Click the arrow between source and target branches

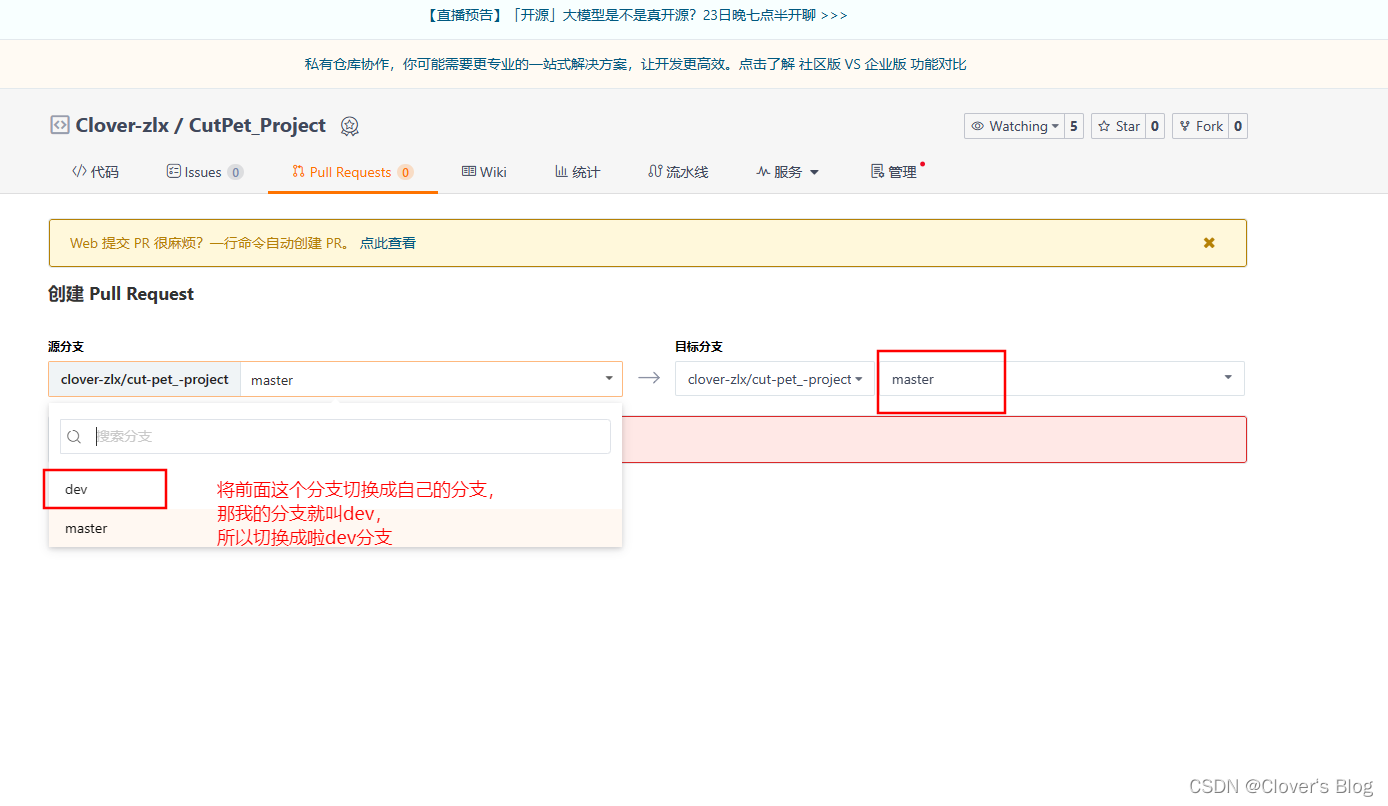point(649,378)
